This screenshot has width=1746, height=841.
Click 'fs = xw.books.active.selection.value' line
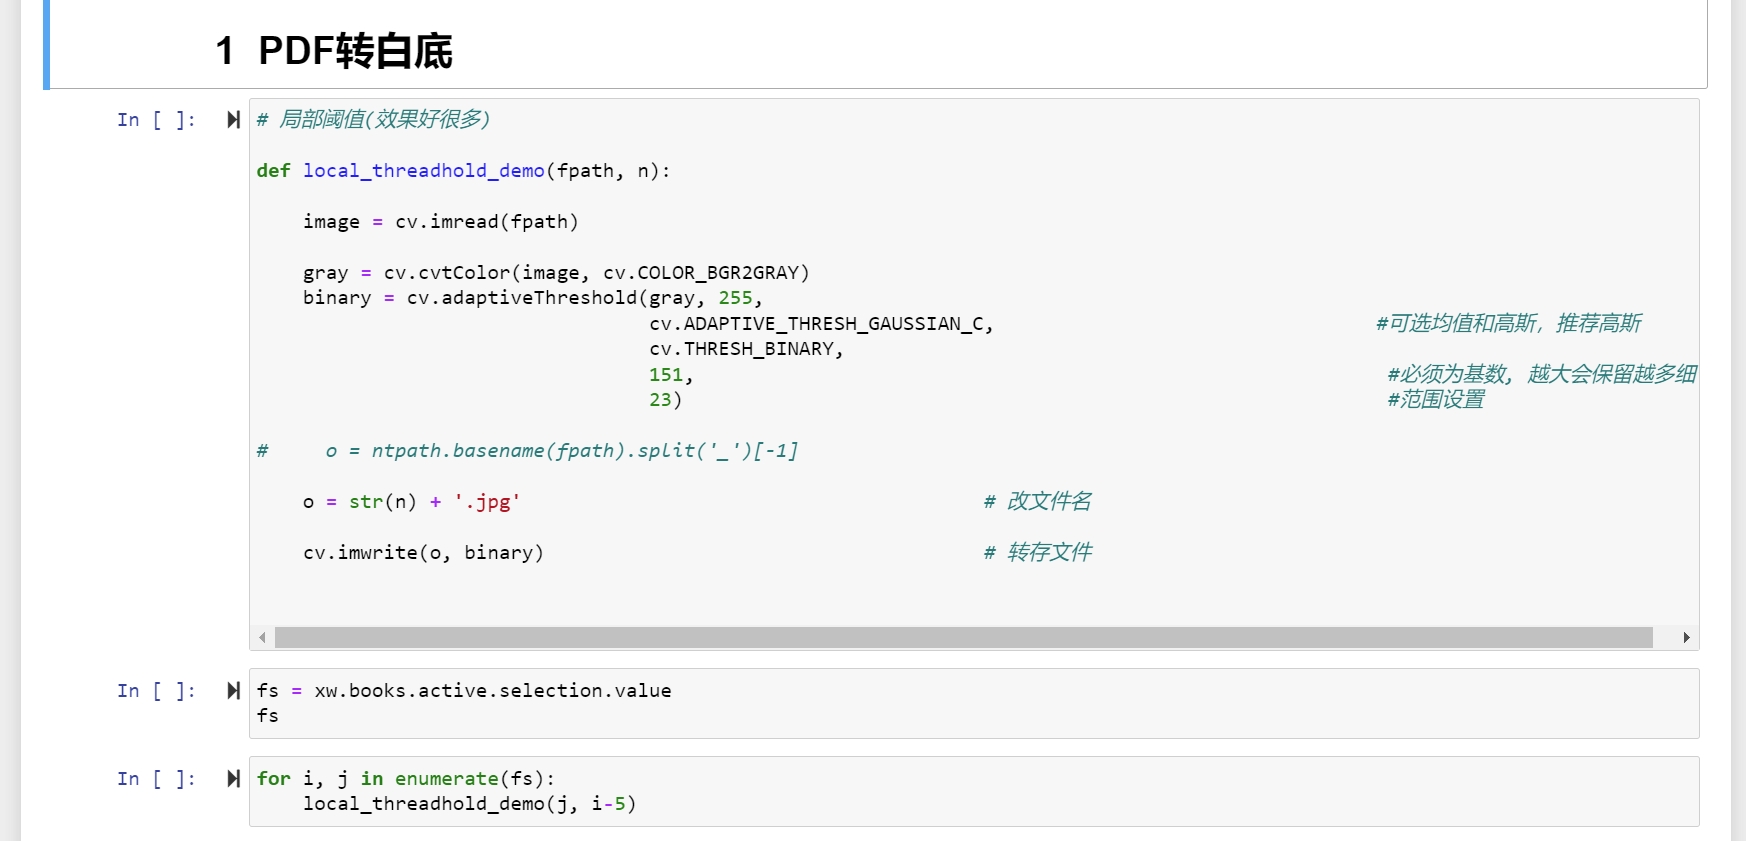coord(464,691)
